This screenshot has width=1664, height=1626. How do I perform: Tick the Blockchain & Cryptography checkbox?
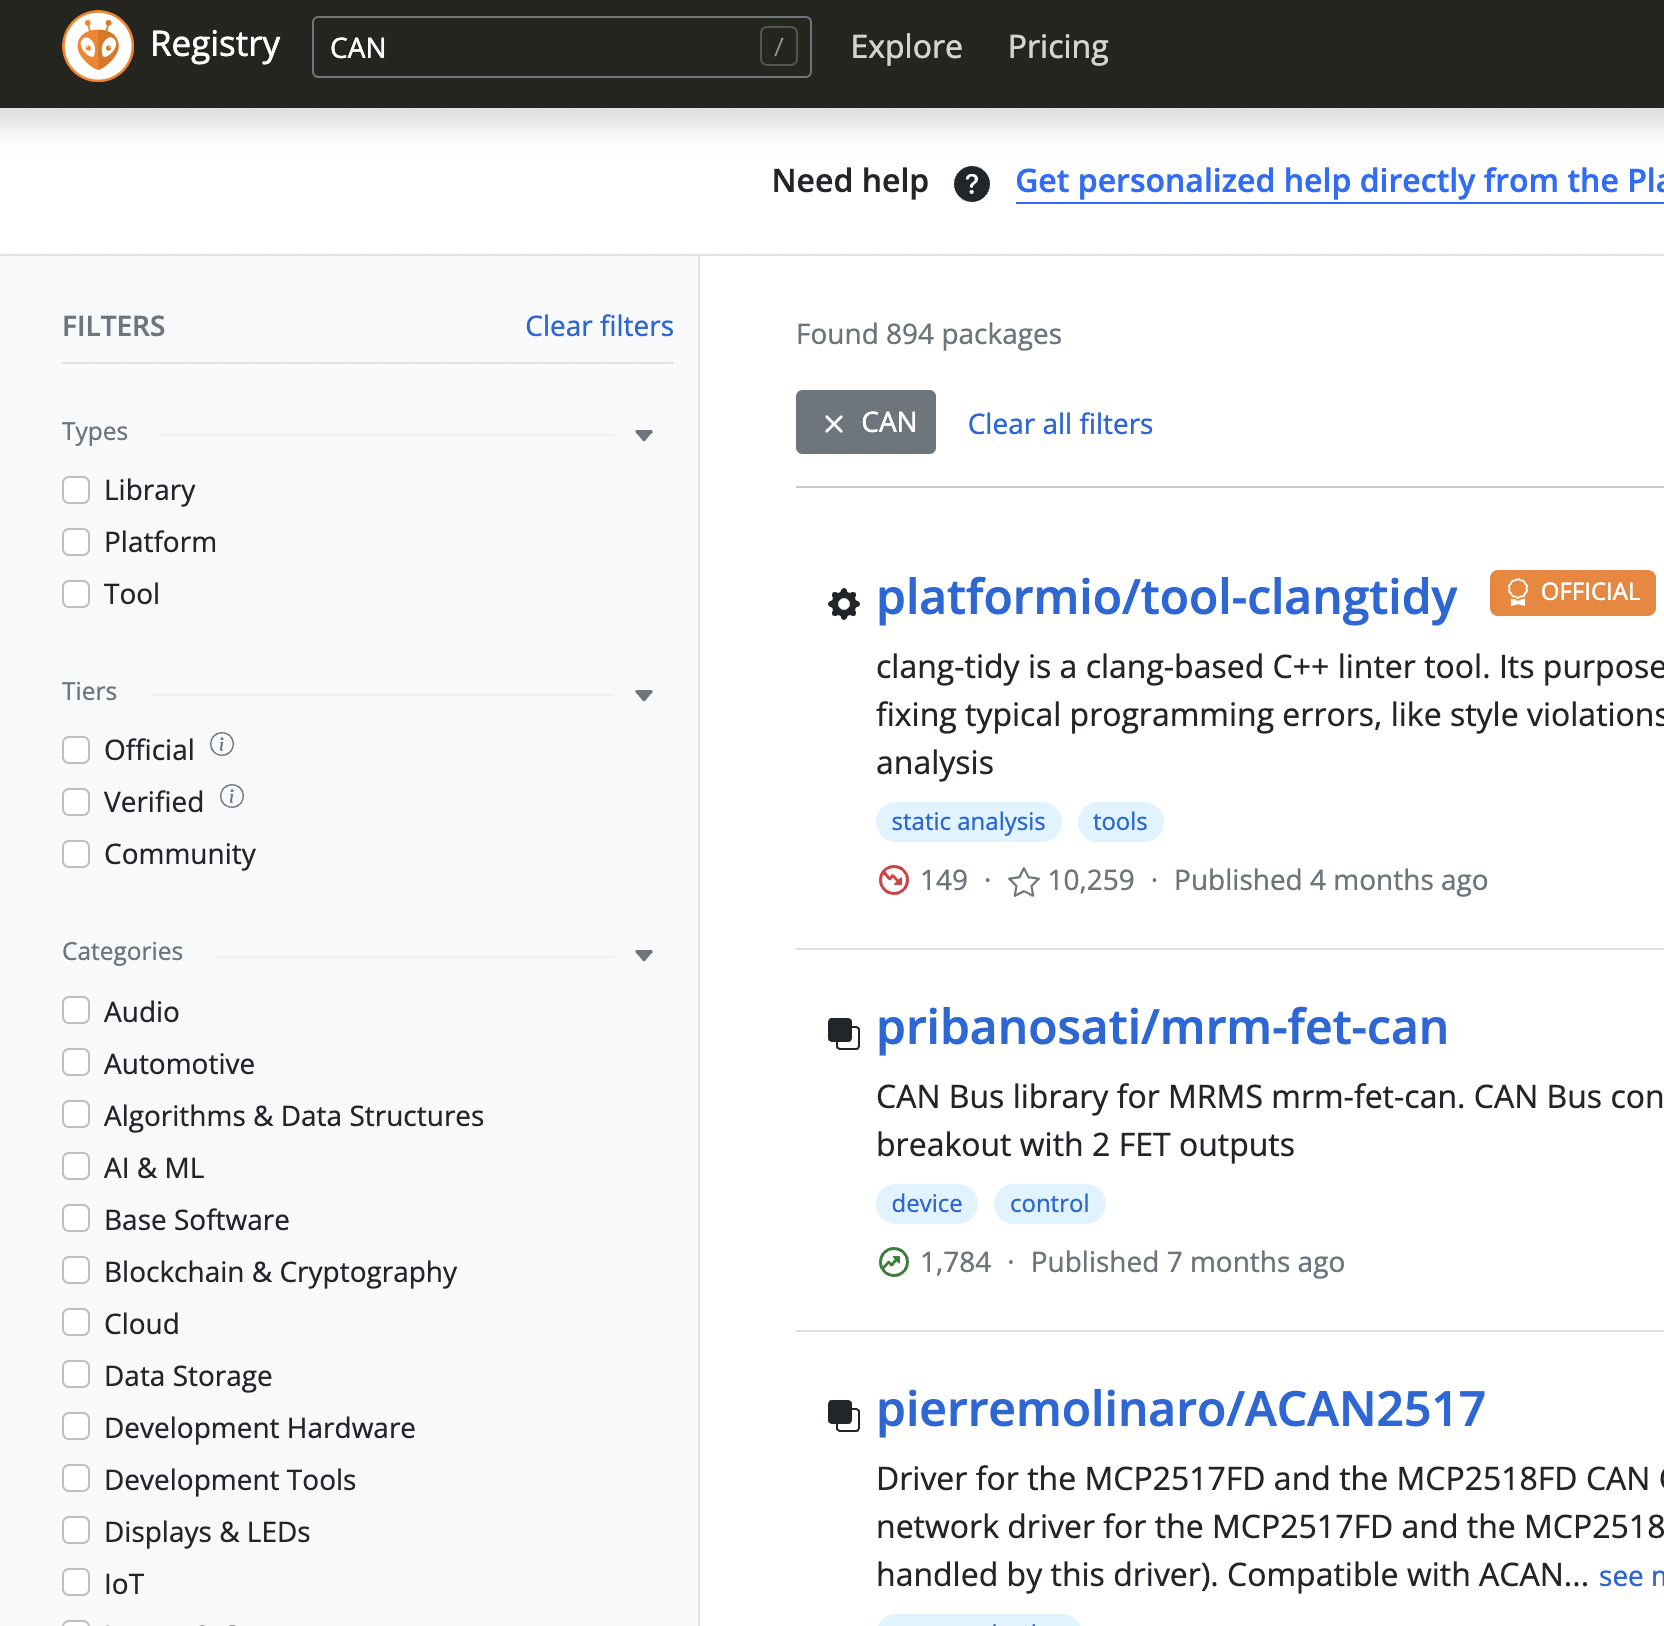pyautogui.click(x=76, y=1270)
